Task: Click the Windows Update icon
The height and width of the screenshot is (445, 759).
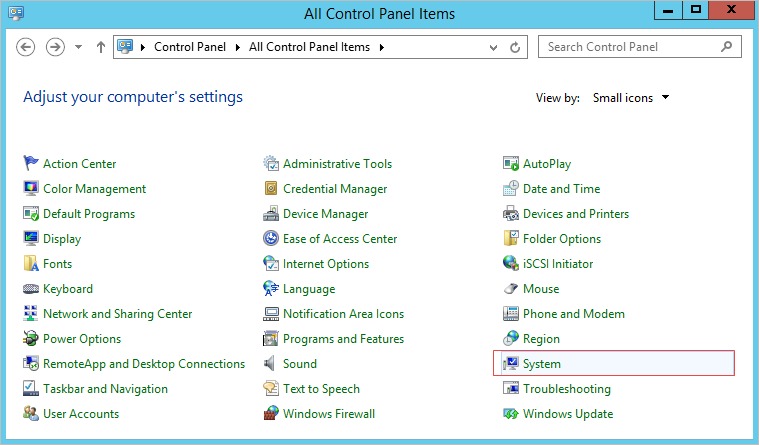Action: [x=511, y=414]
